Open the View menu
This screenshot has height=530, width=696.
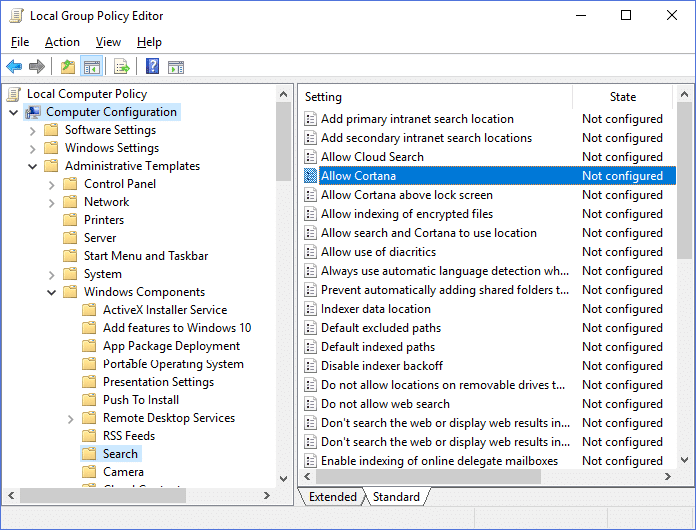[x=108, y=42]
